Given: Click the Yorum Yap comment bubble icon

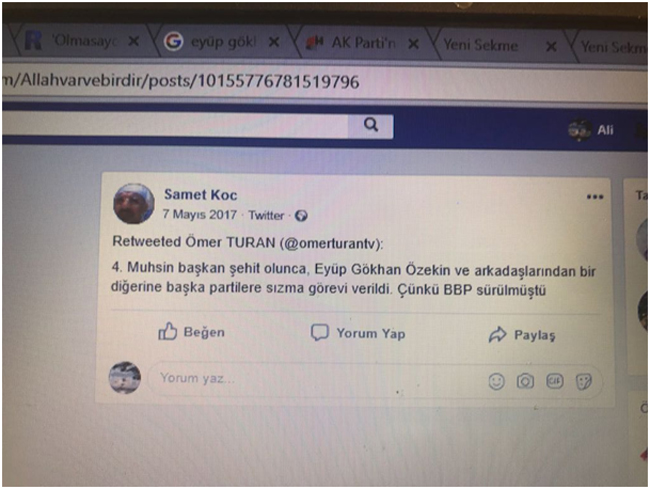Looking at the screenshot, I should [320, 332].
